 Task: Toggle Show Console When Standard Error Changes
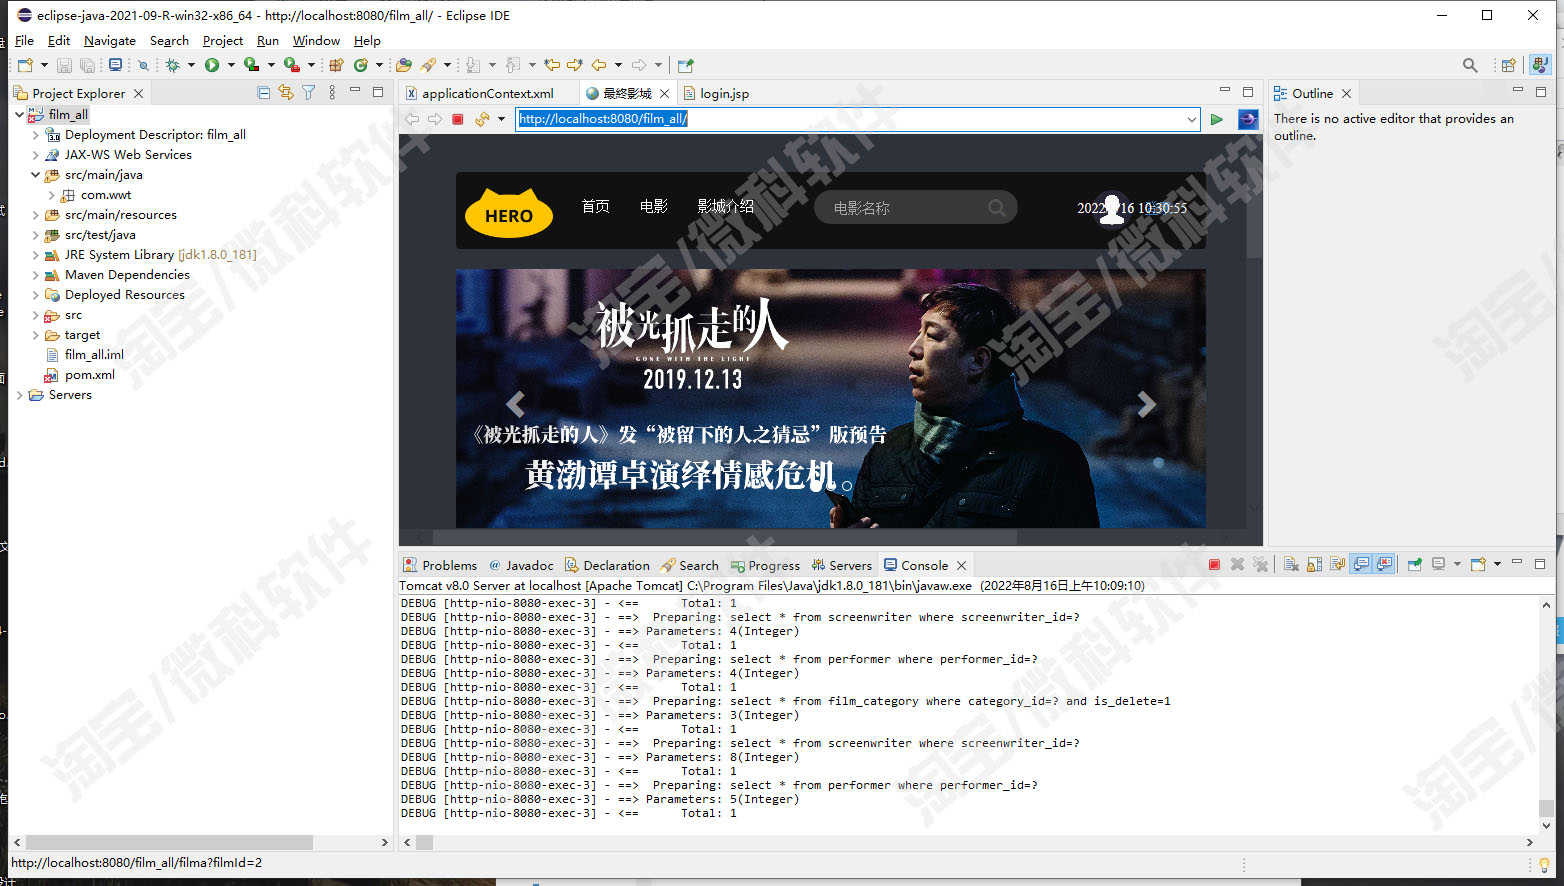pos(1384,565)
